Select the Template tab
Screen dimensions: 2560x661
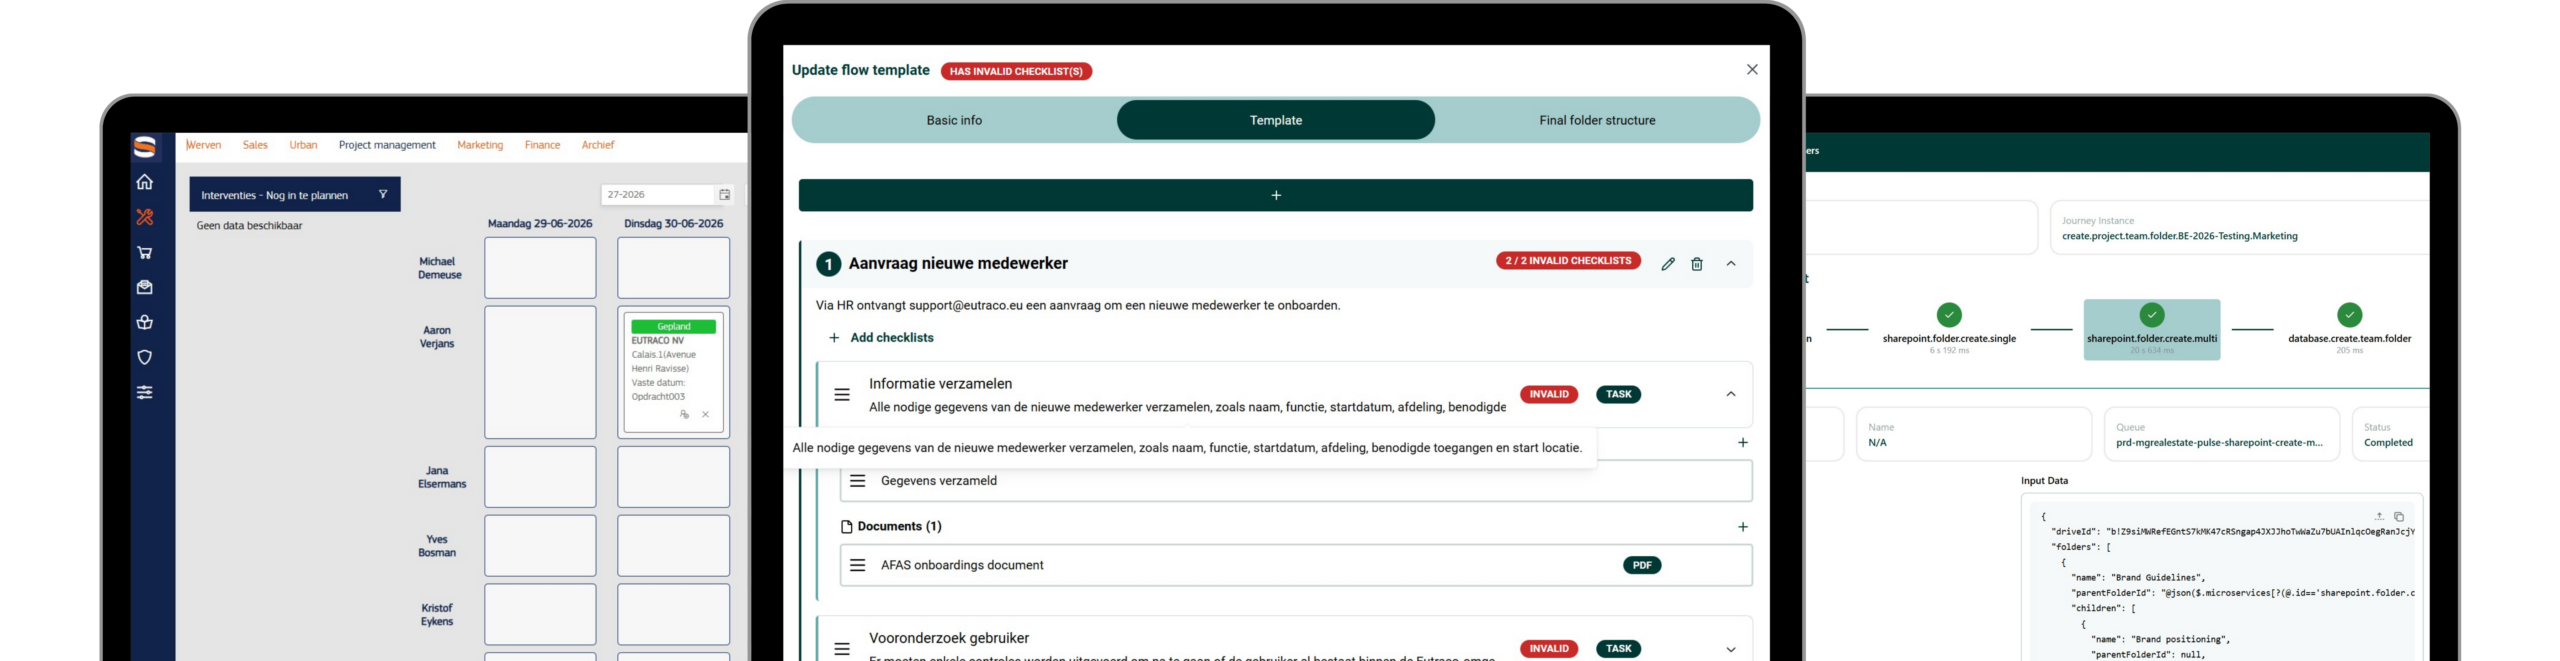click(1276, 120)
